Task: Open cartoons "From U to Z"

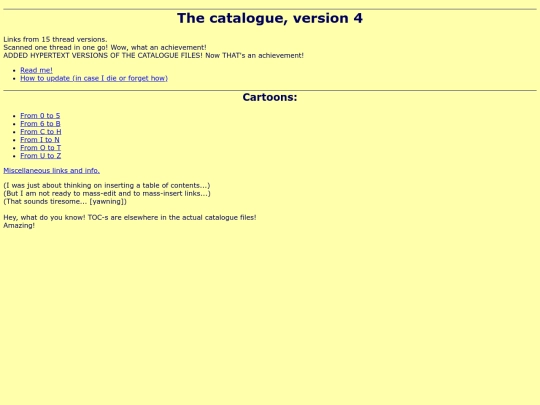Action: click(41, 156)
